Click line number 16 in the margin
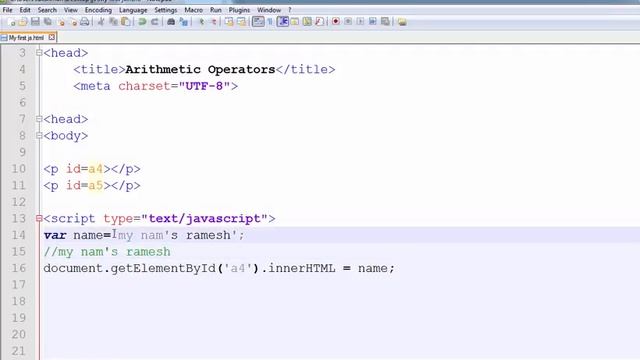The image size is (640, 360). pyautogui.click(x=18, y=268)
